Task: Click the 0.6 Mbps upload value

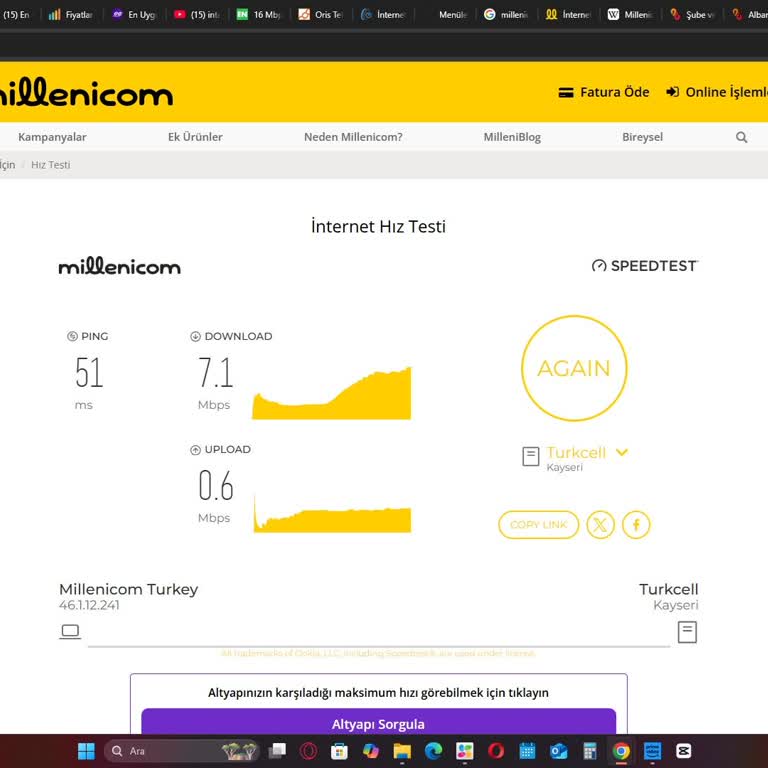Action: [x=216, y=485]
